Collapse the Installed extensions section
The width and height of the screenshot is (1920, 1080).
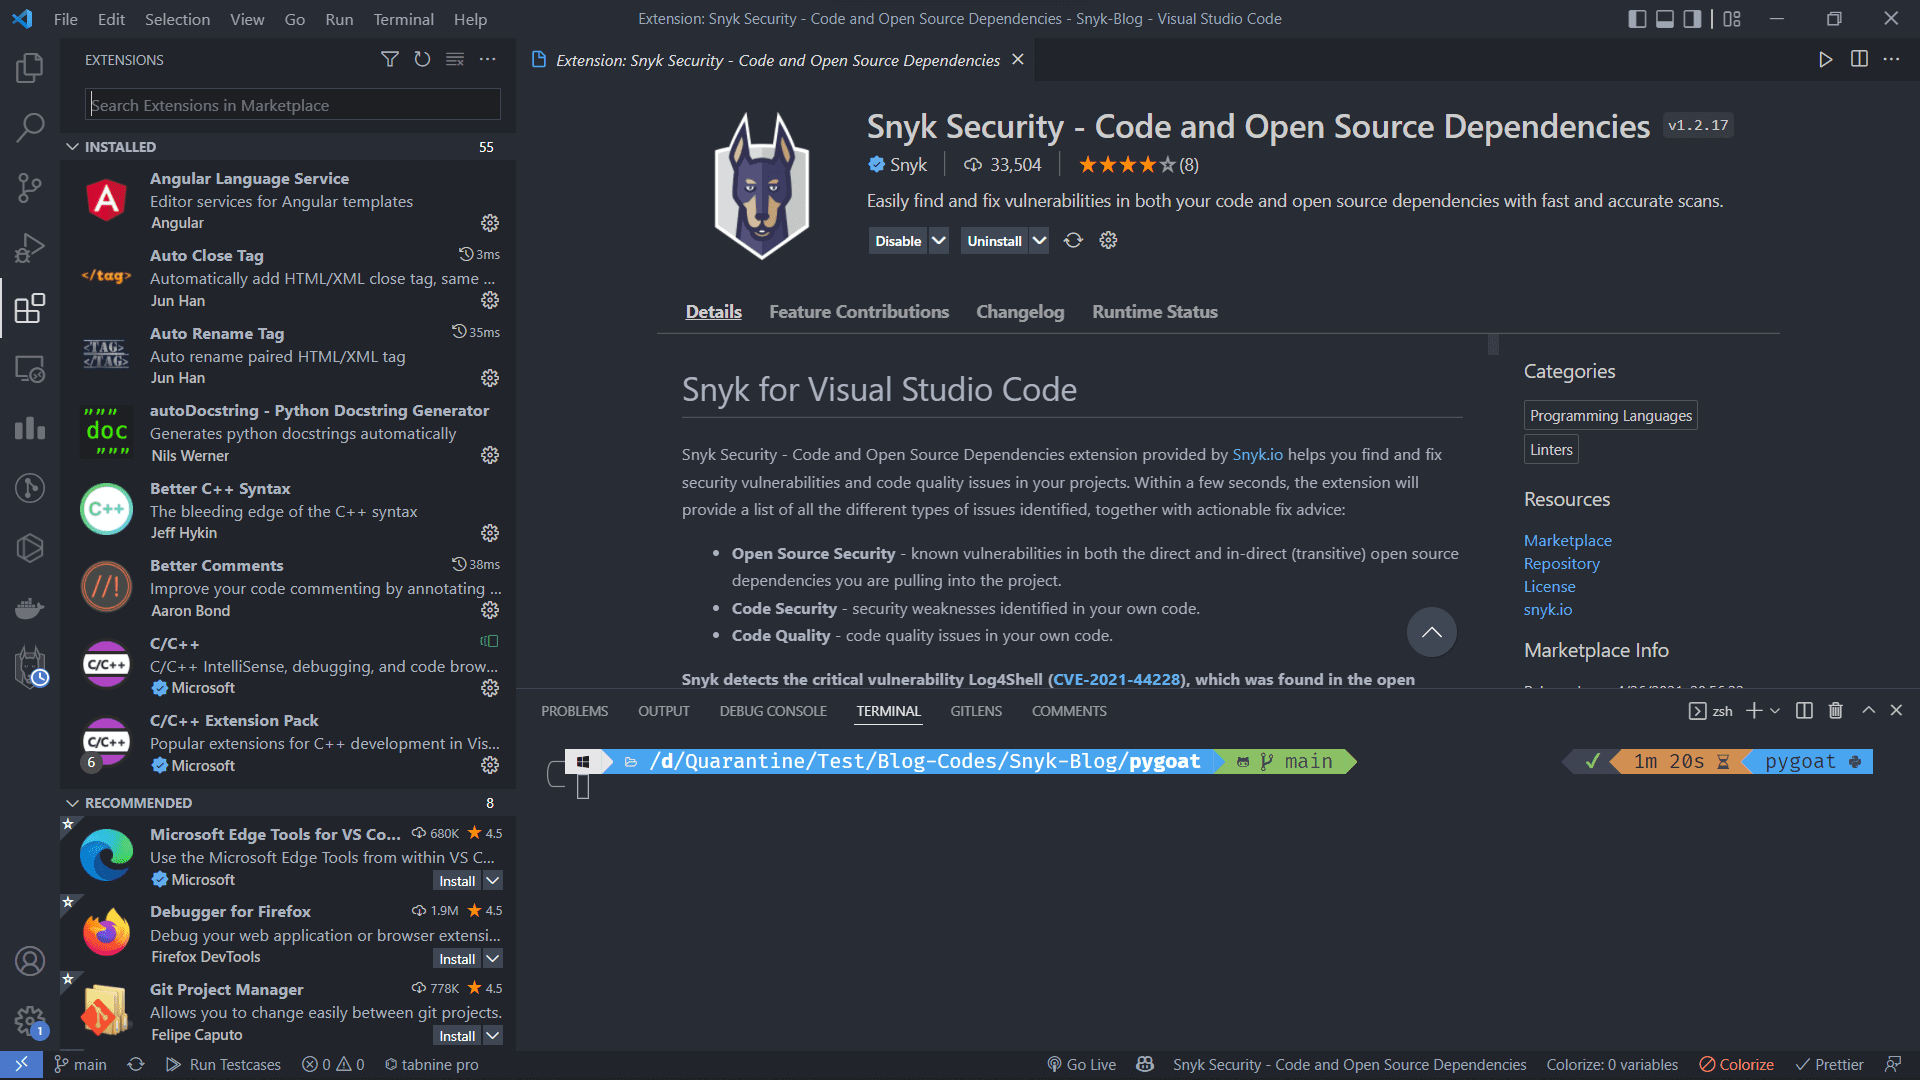pos(73,147)
